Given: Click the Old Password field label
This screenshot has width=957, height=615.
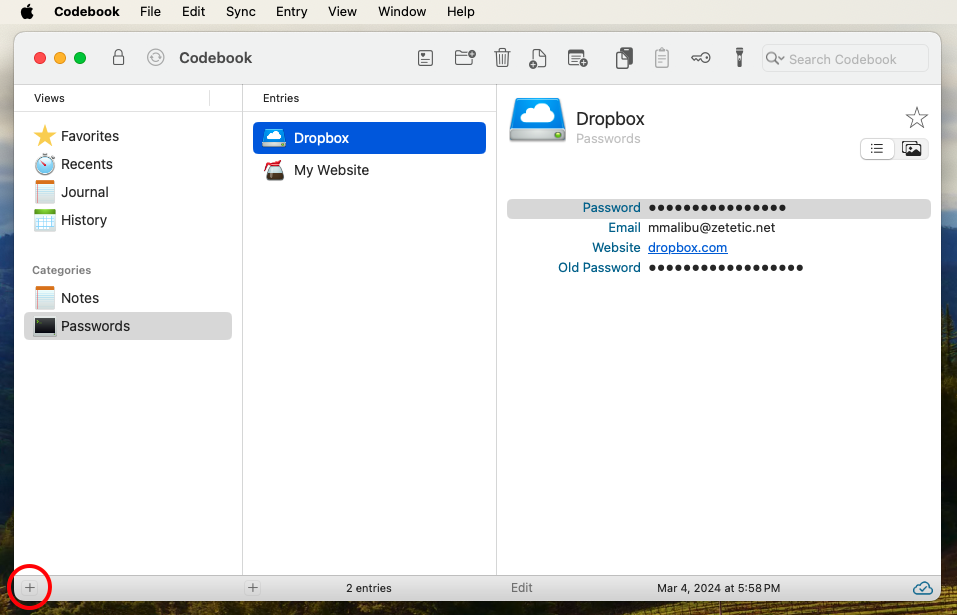Looking at the screenshot, I should (x=599, y=268).
